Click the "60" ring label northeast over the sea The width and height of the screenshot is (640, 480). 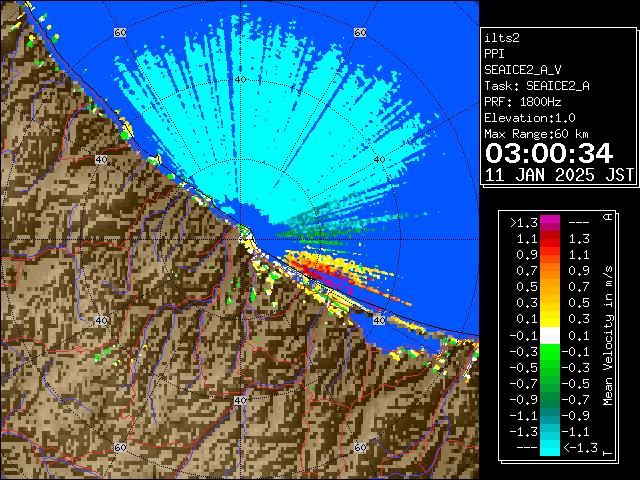click(x=360, y=32)
